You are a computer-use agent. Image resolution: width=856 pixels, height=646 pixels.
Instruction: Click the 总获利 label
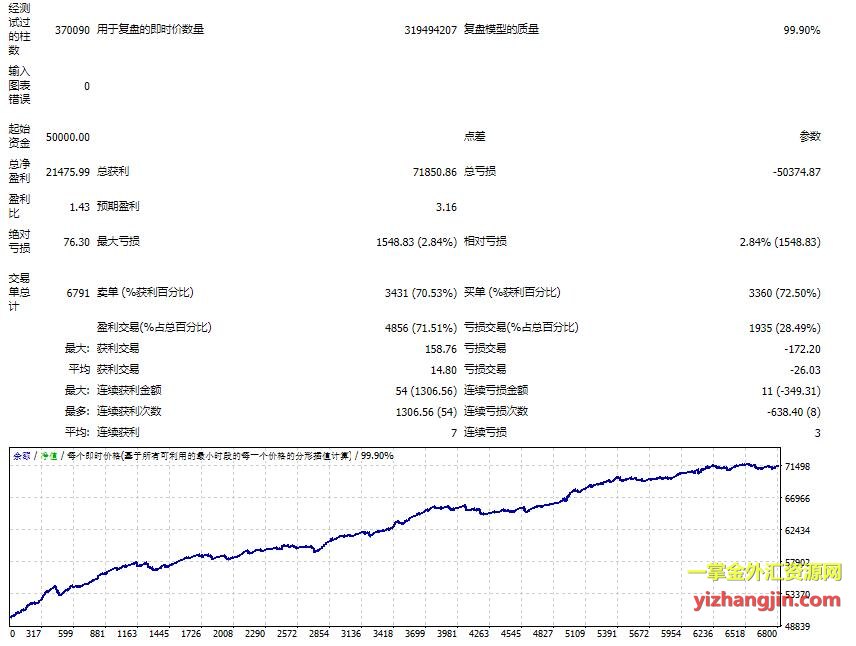(x=113, y=171)
